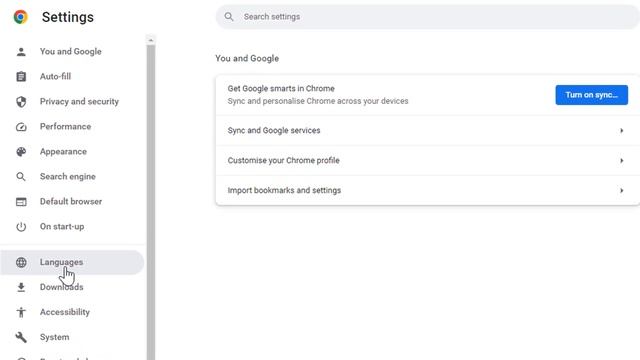Focus the Search settings input field
Image resolution: width=640 pixels, height=360 pixels.
(x=427, y=17)
